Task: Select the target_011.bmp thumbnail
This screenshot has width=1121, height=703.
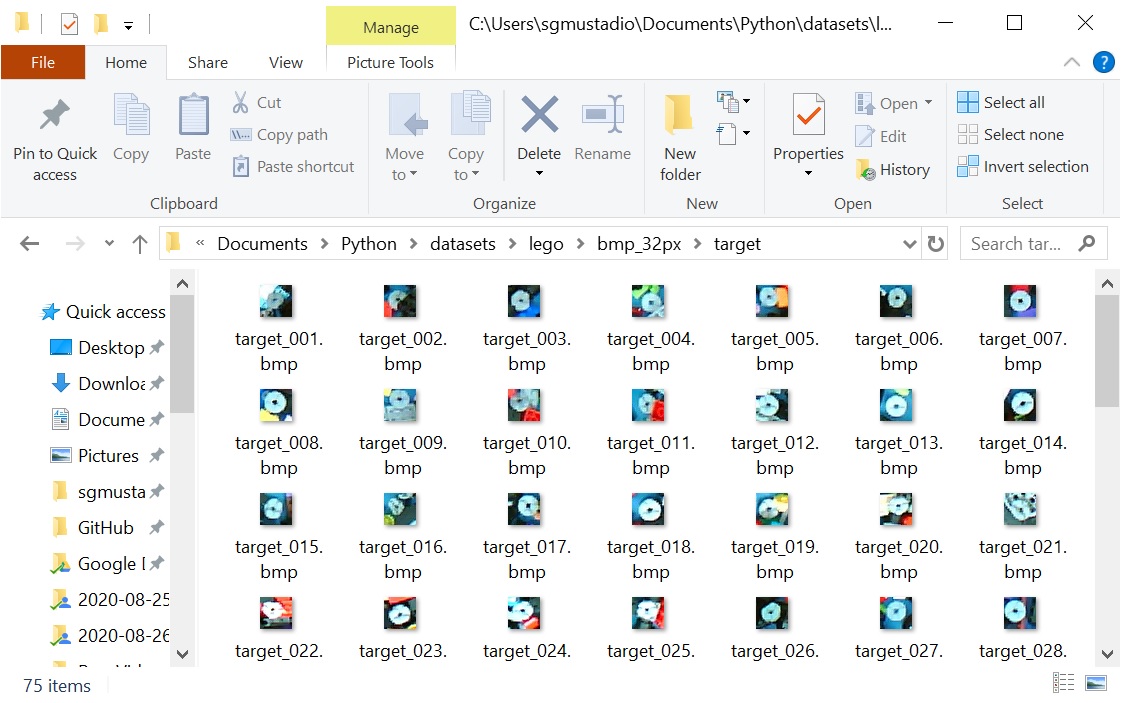Action: tap(650, 405)
